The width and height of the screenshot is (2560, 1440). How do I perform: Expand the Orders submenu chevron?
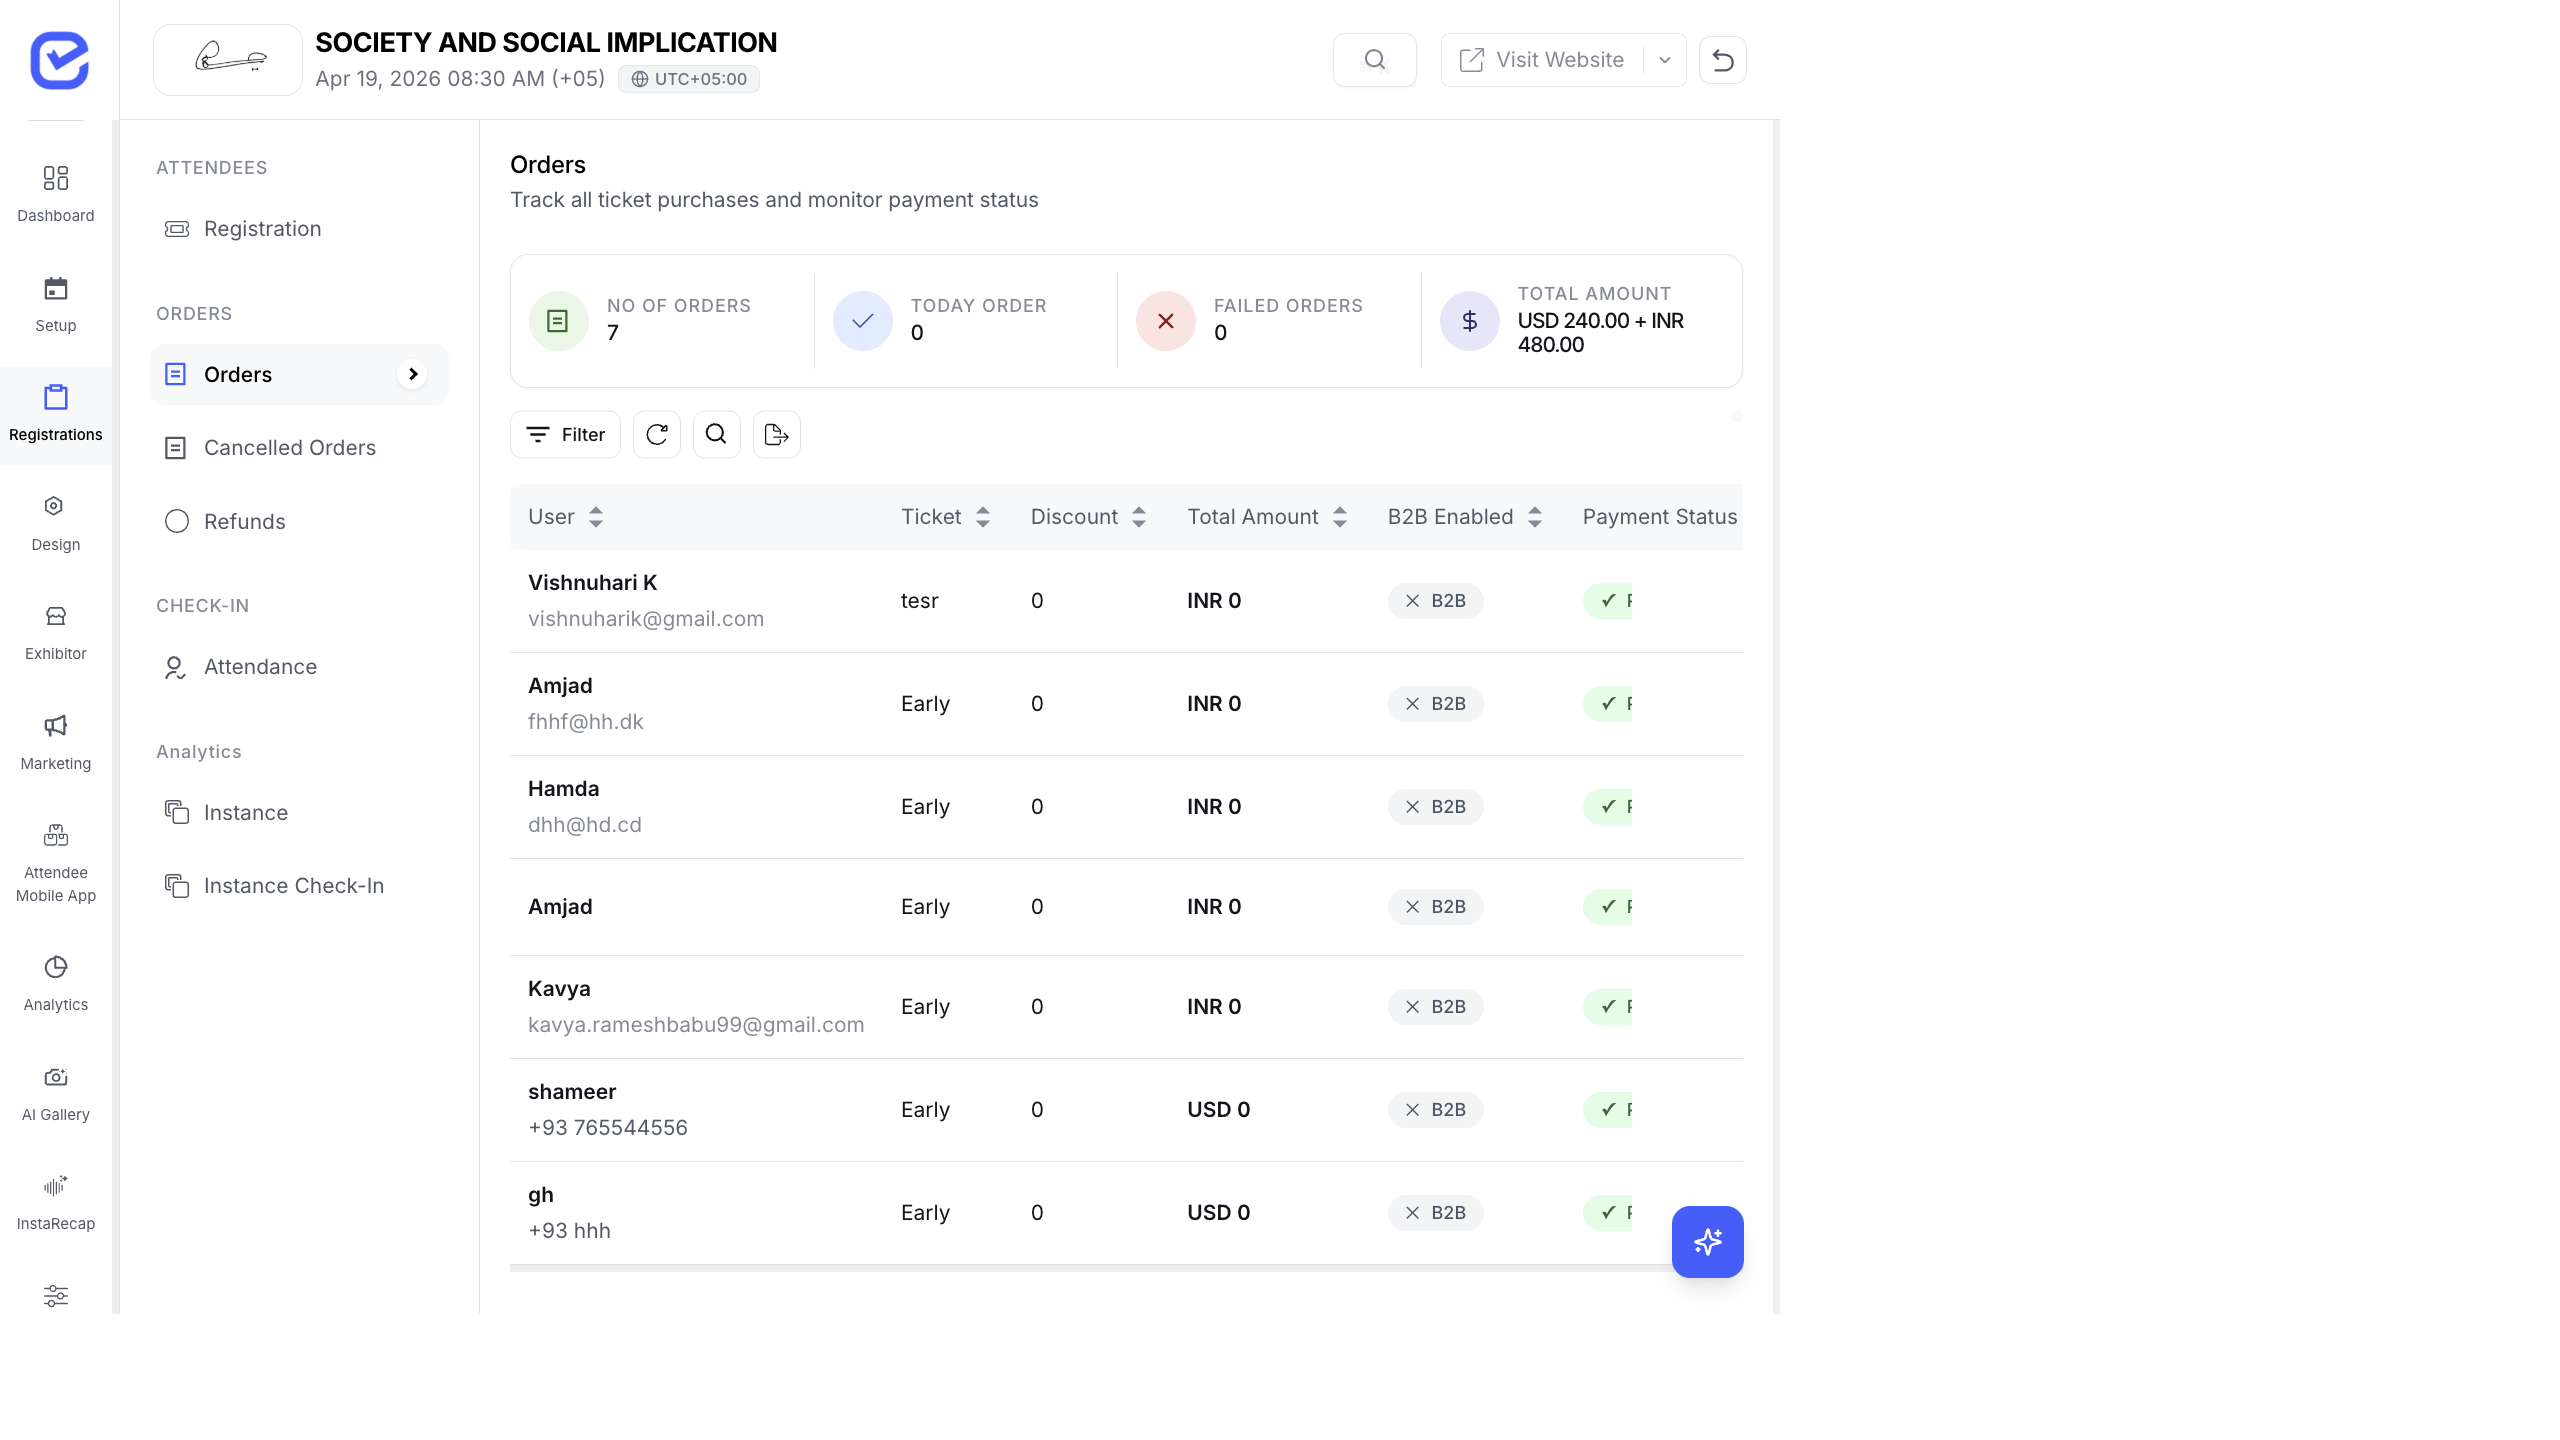[413, 374]
